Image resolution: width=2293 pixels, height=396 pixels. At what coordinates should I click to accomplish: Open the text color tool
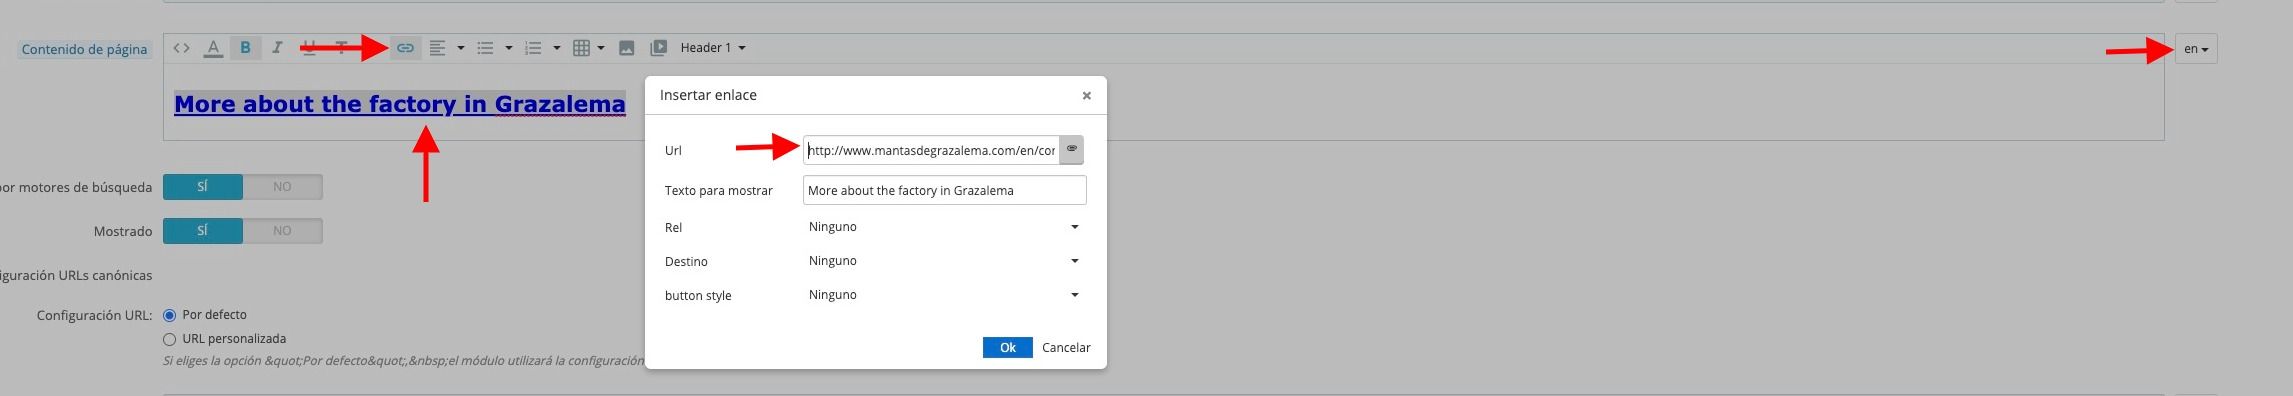[x=213, y=48]
